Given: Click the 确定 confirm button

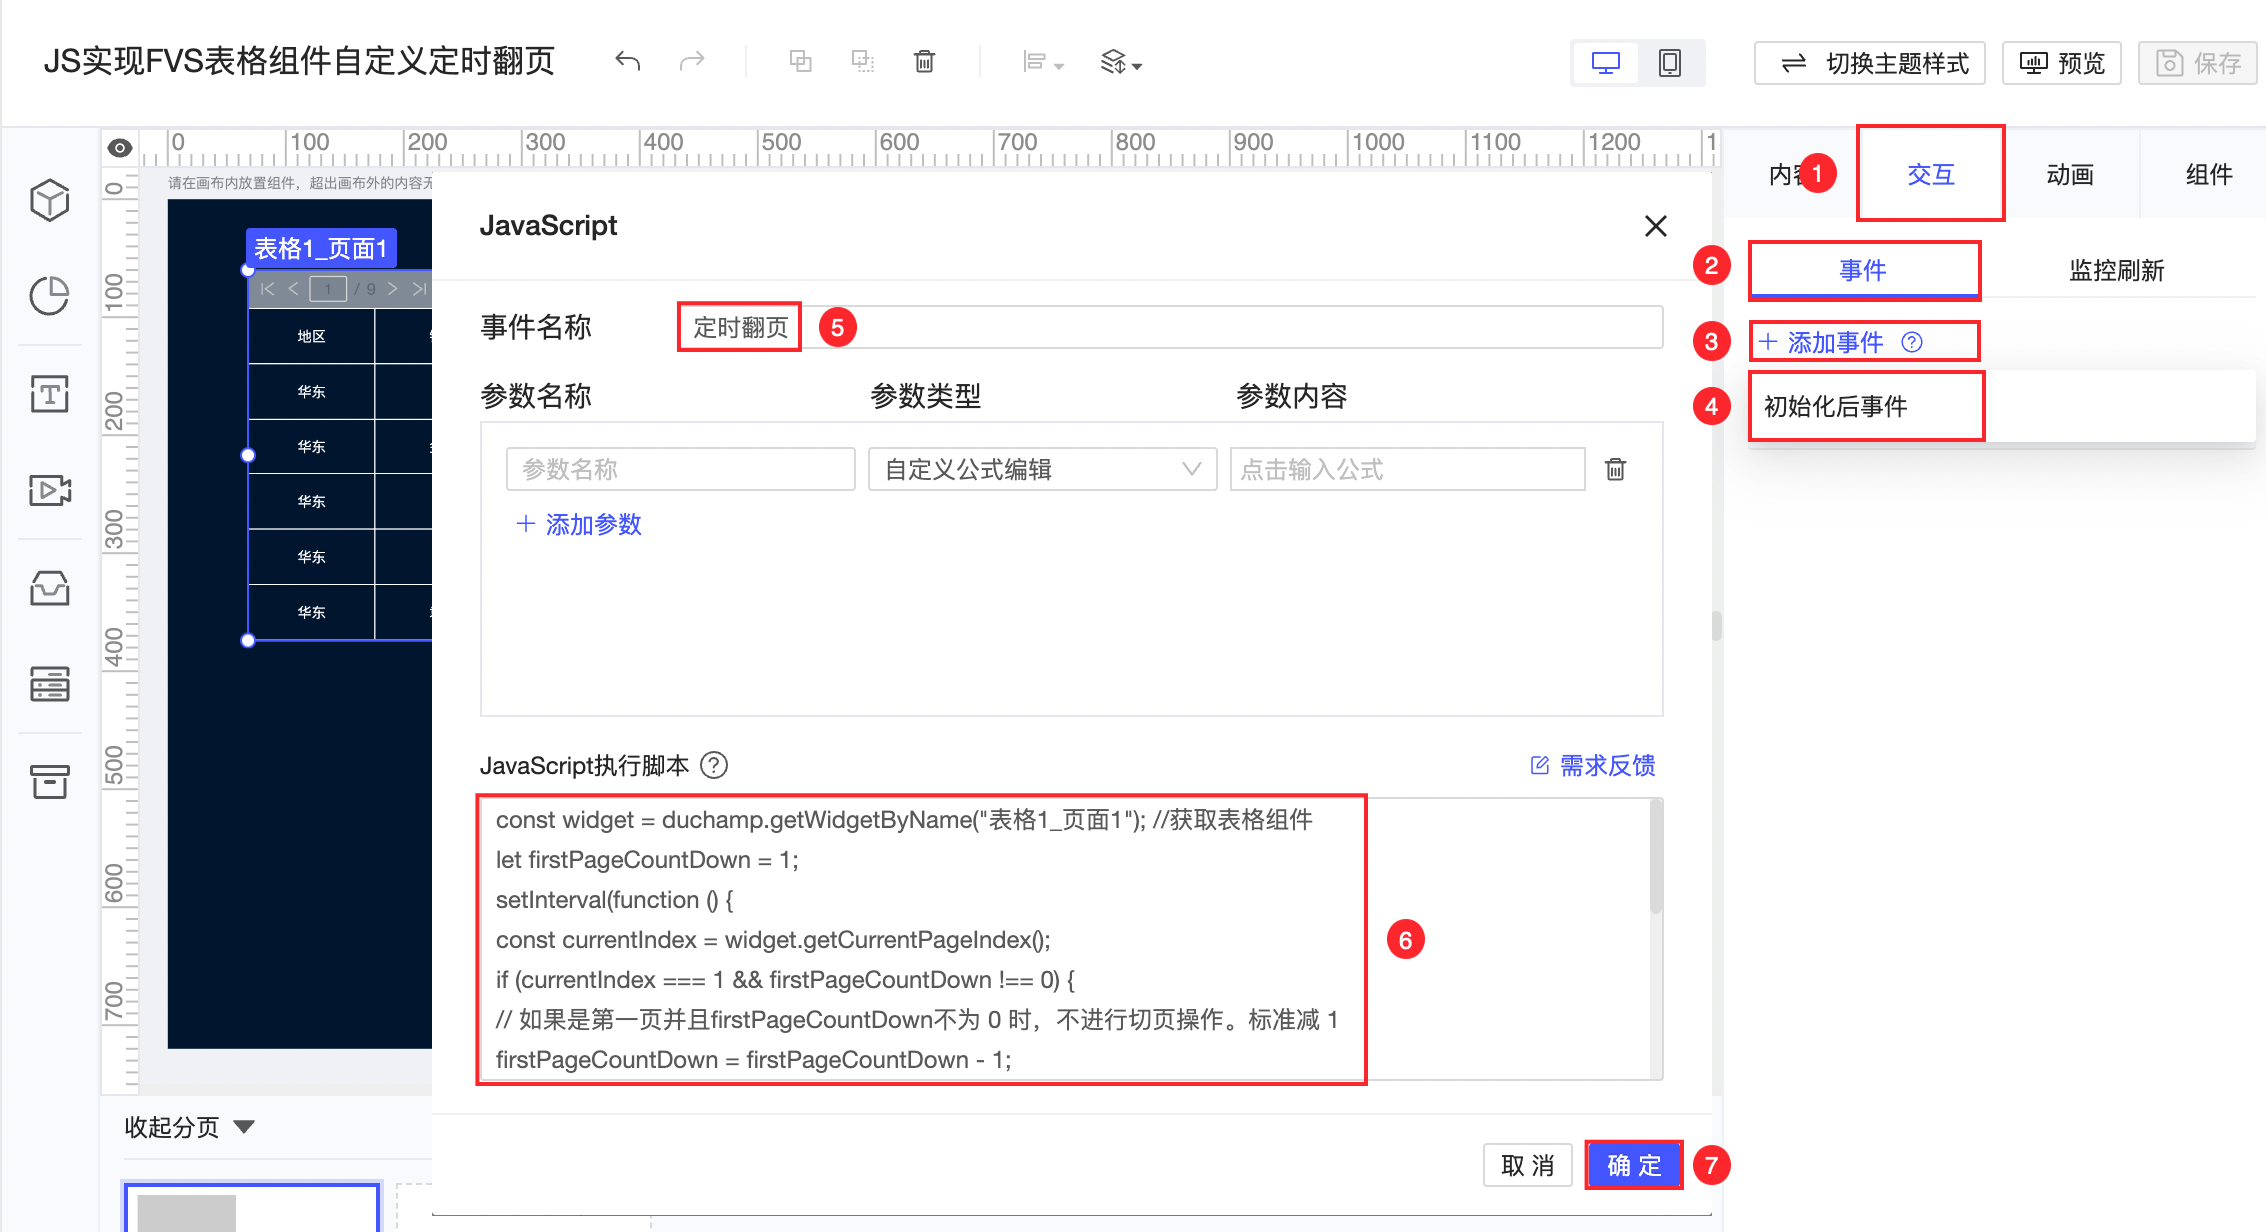Looking at the screenshot, I should pyautogui.click(x=1634, y=1165).
